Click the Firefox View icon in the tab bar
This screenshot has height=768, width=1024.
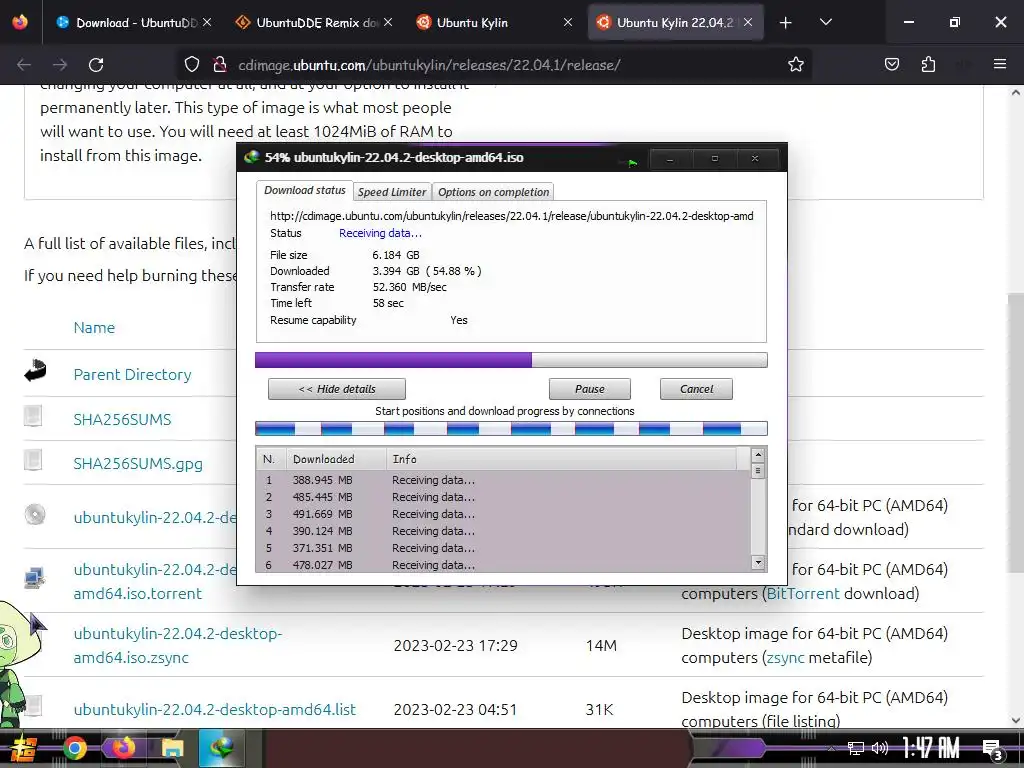tap(20, 22)
